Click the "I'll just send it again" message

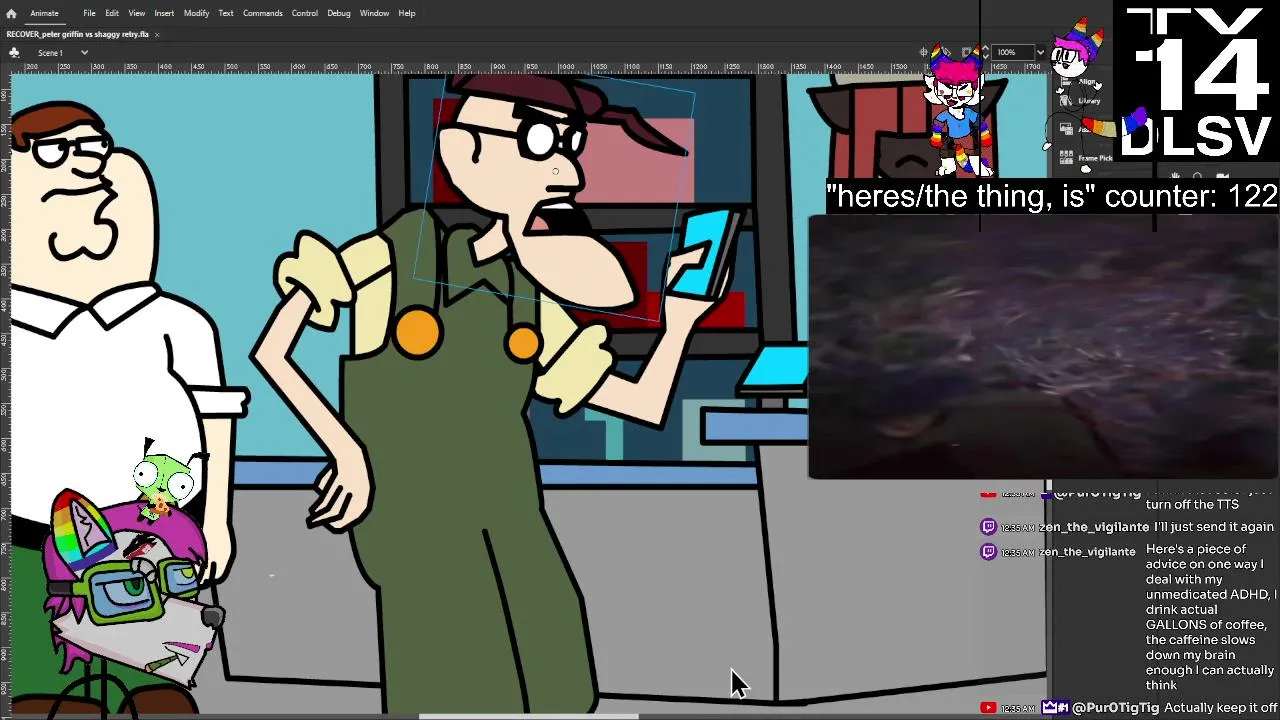(x=1214, y=527)
